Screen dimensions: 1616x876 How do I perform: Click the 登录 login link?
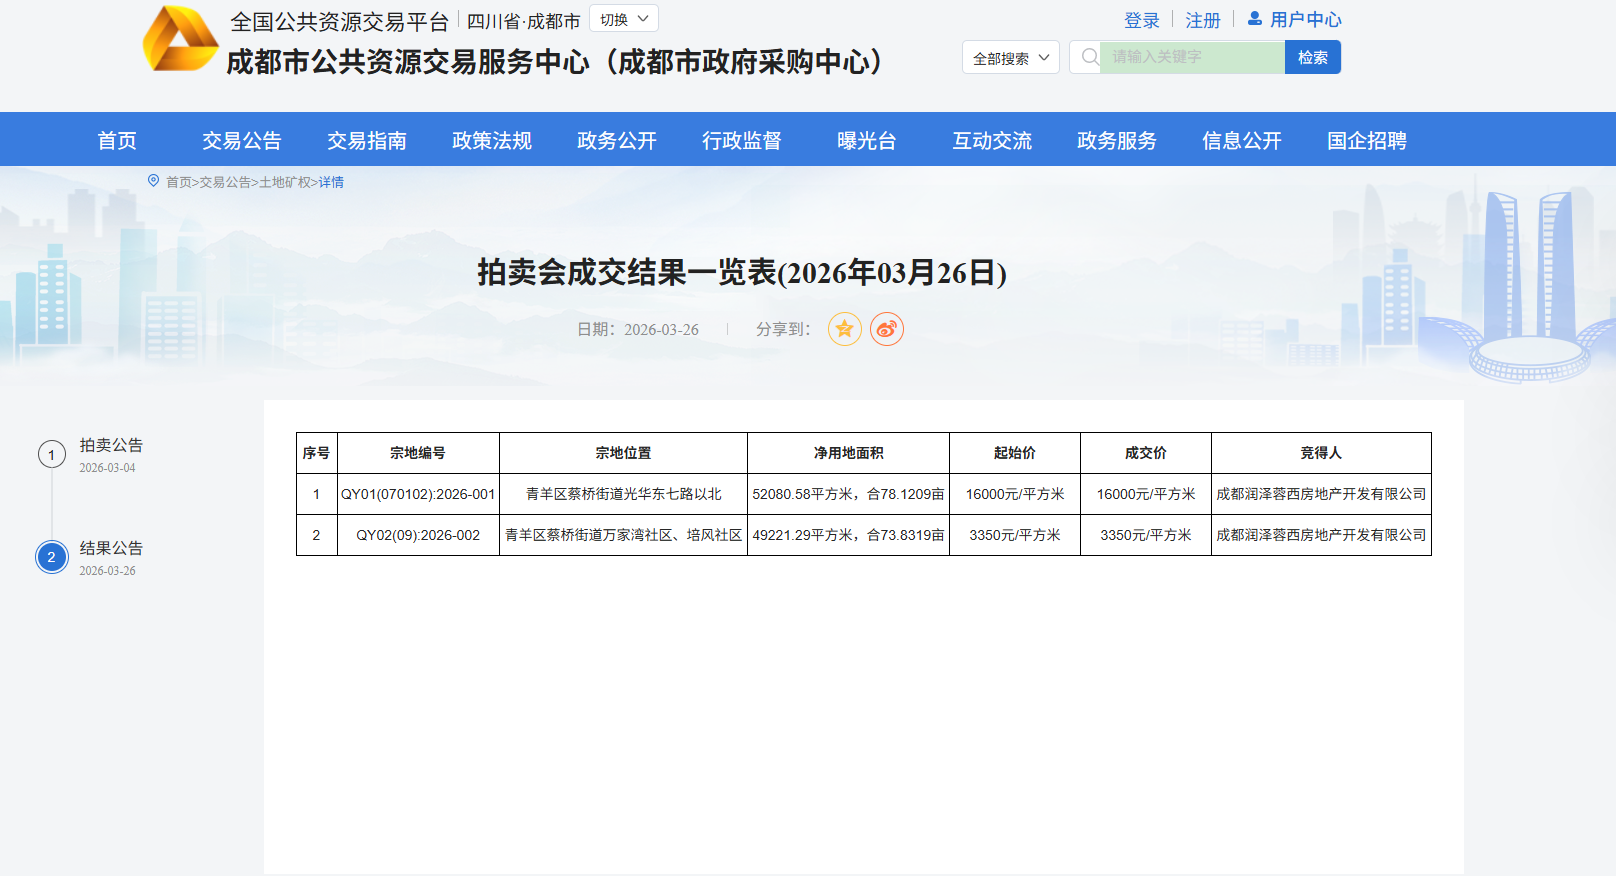[1141, 20]
